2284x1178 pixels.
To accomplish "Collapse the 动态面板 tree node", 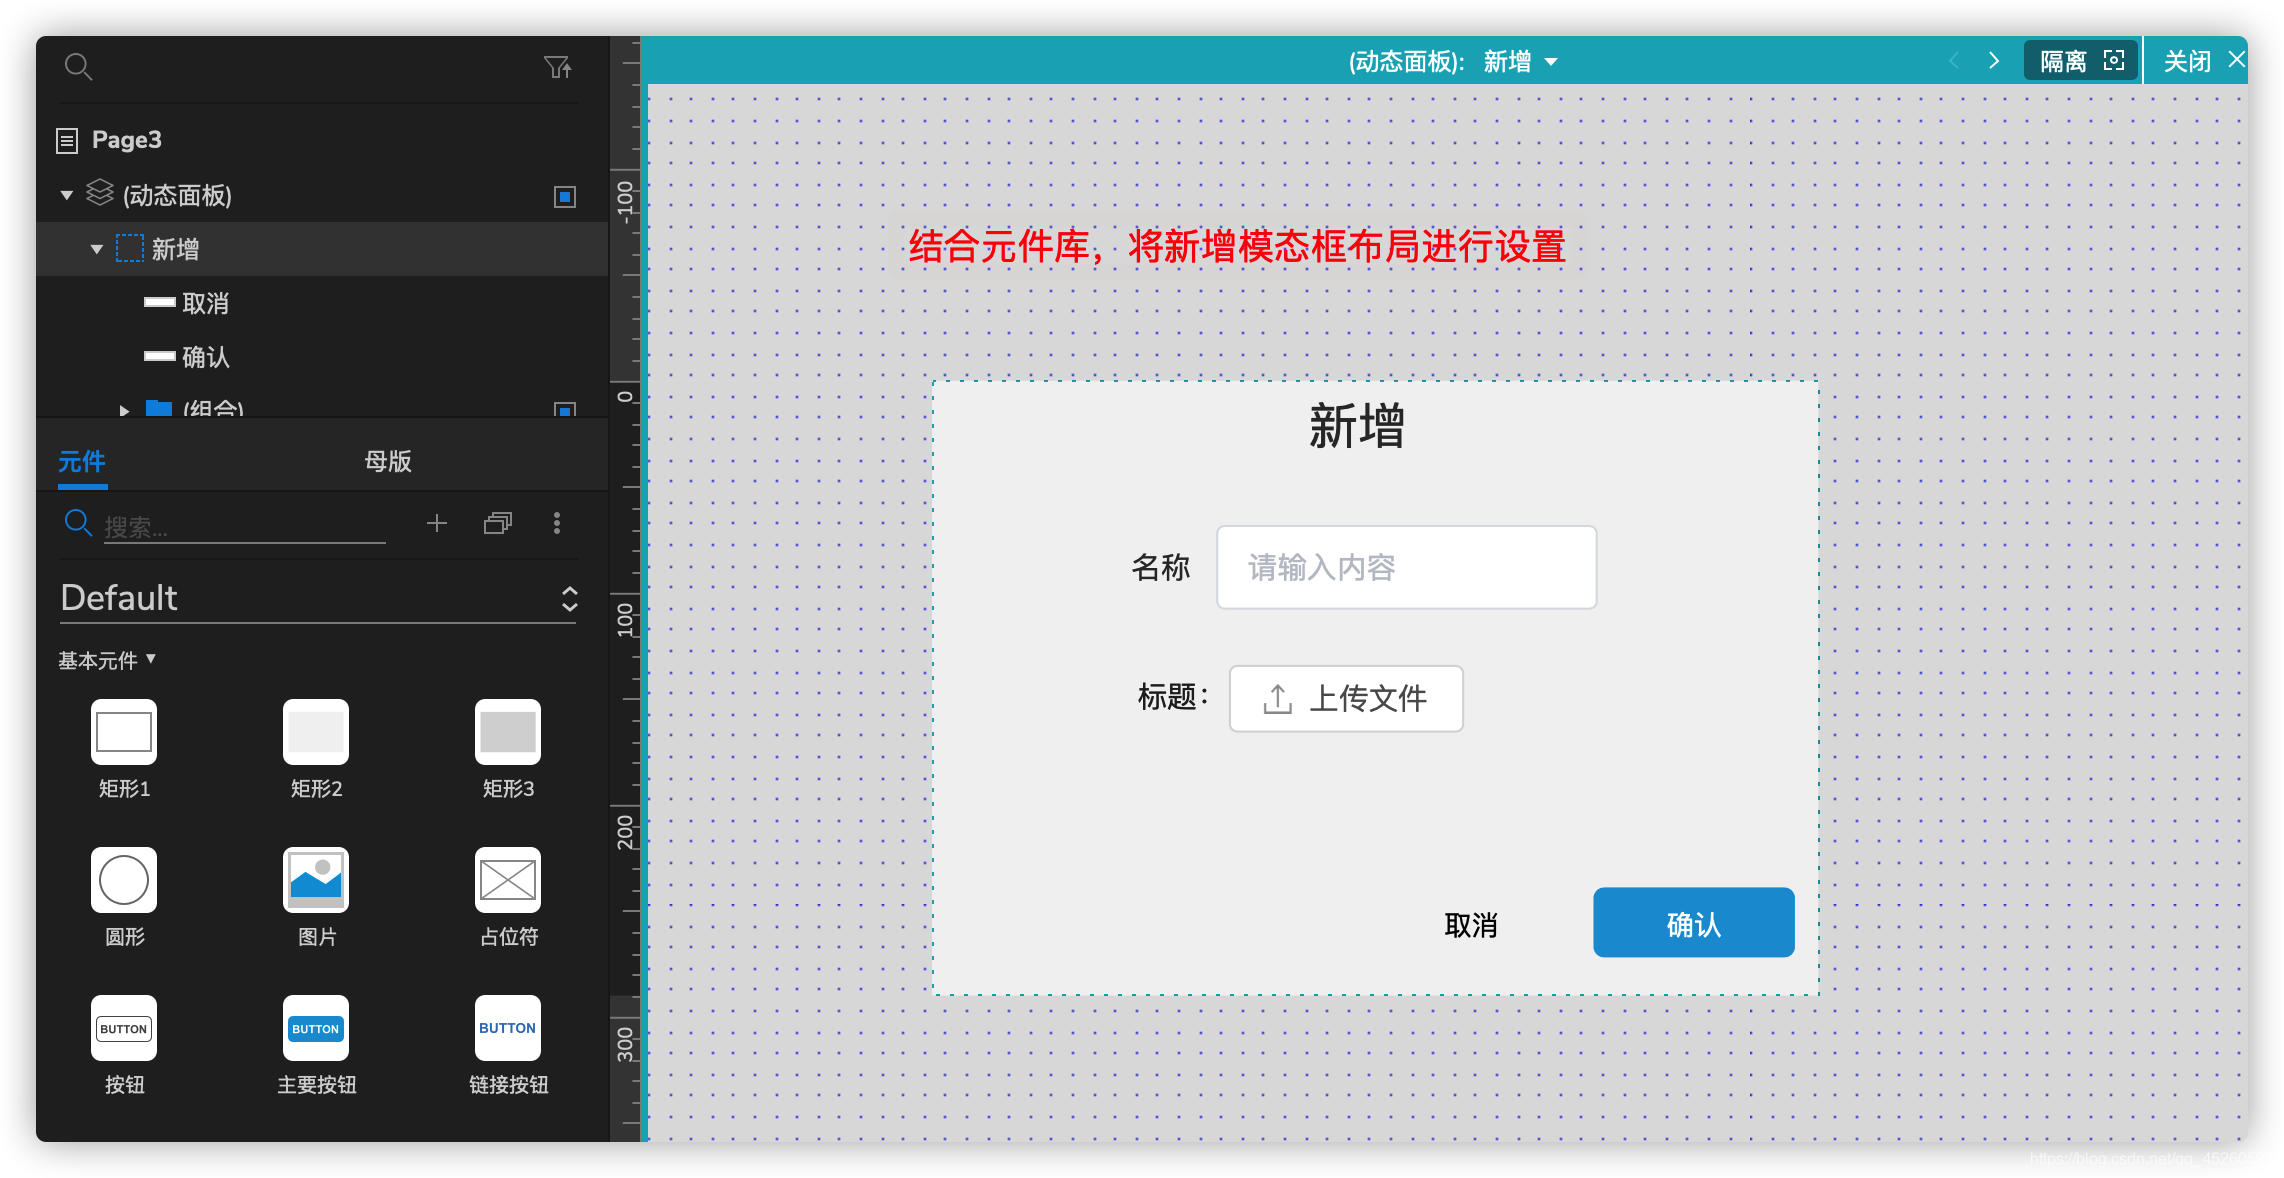I will 67,195.
